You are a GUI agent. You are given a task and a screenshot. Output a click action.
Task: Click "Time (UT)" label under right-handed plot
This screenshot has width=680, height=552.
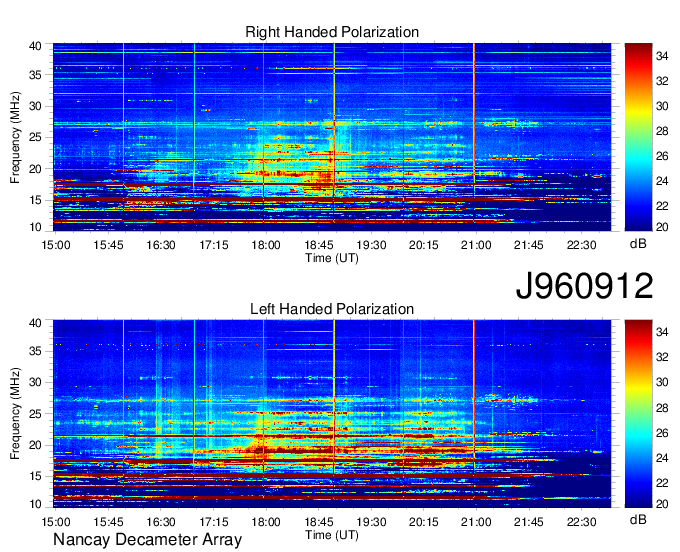[x=332, y=258]
